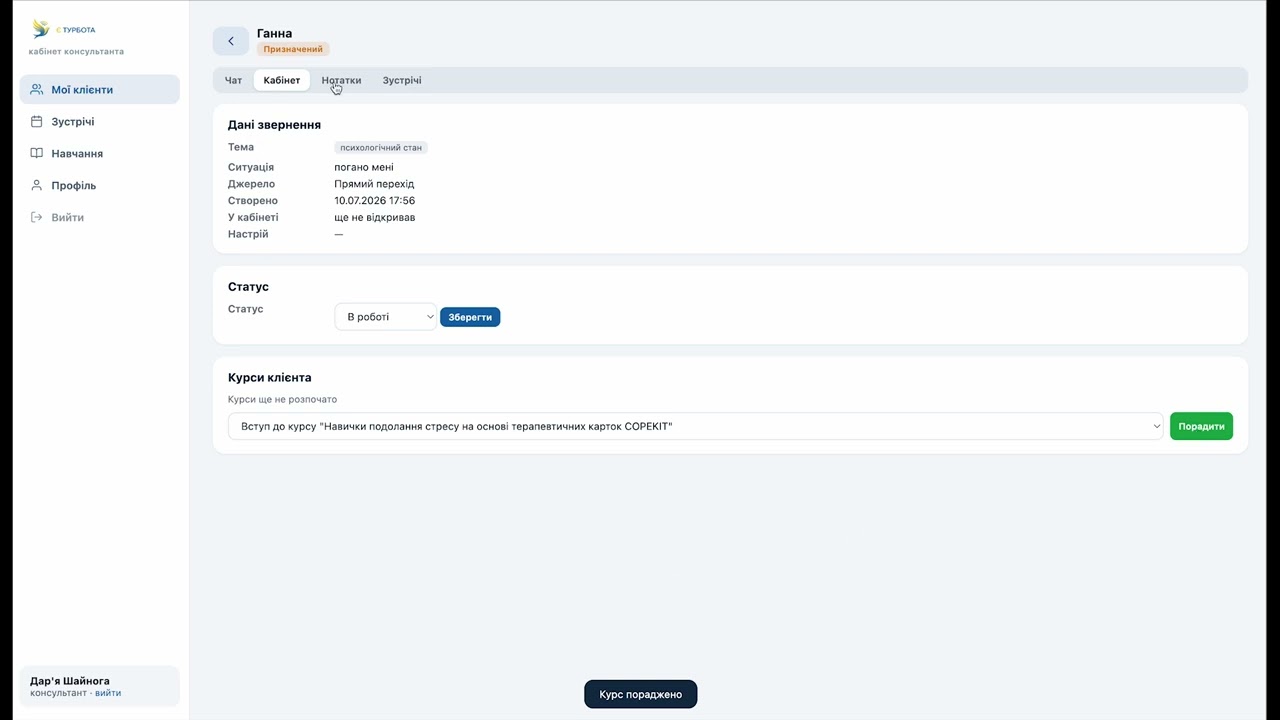Screen dimensions: 1280x720
Task: Click the calendar icon beside Зустрічі
Action: coord(37,121)
